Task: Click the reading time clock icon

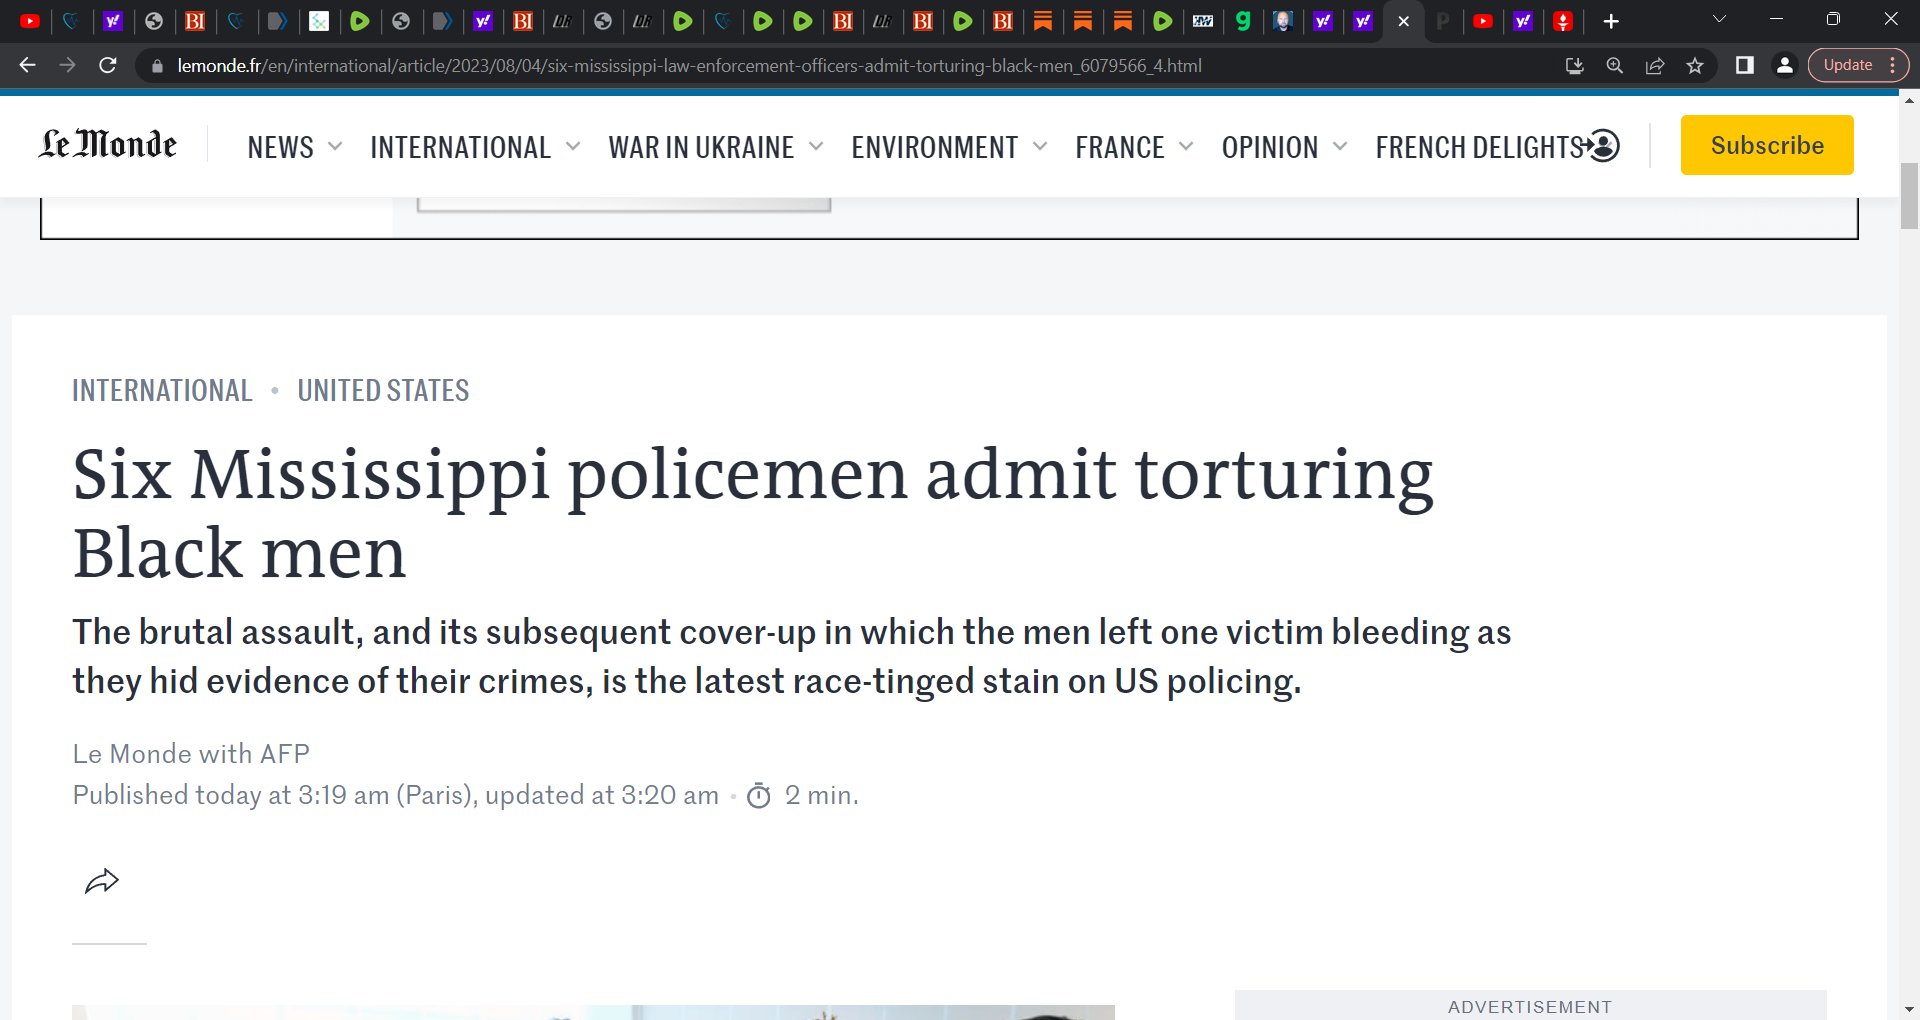Action: click(x=759, y=795)
